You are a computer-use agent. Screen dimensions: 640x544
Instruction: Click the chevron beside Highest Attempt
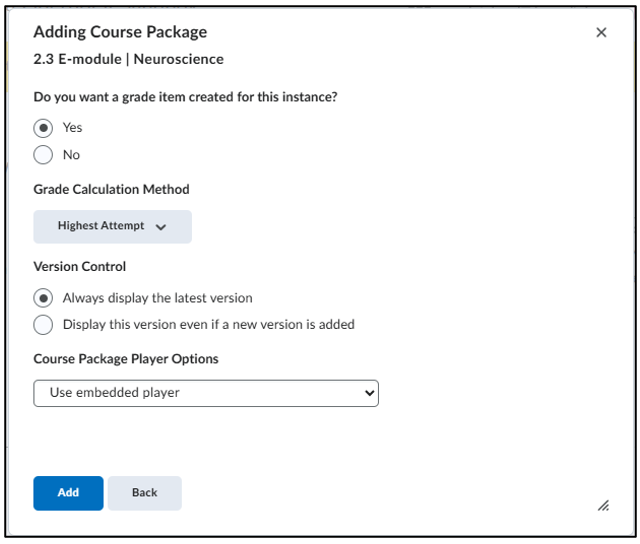click(161, 227)
